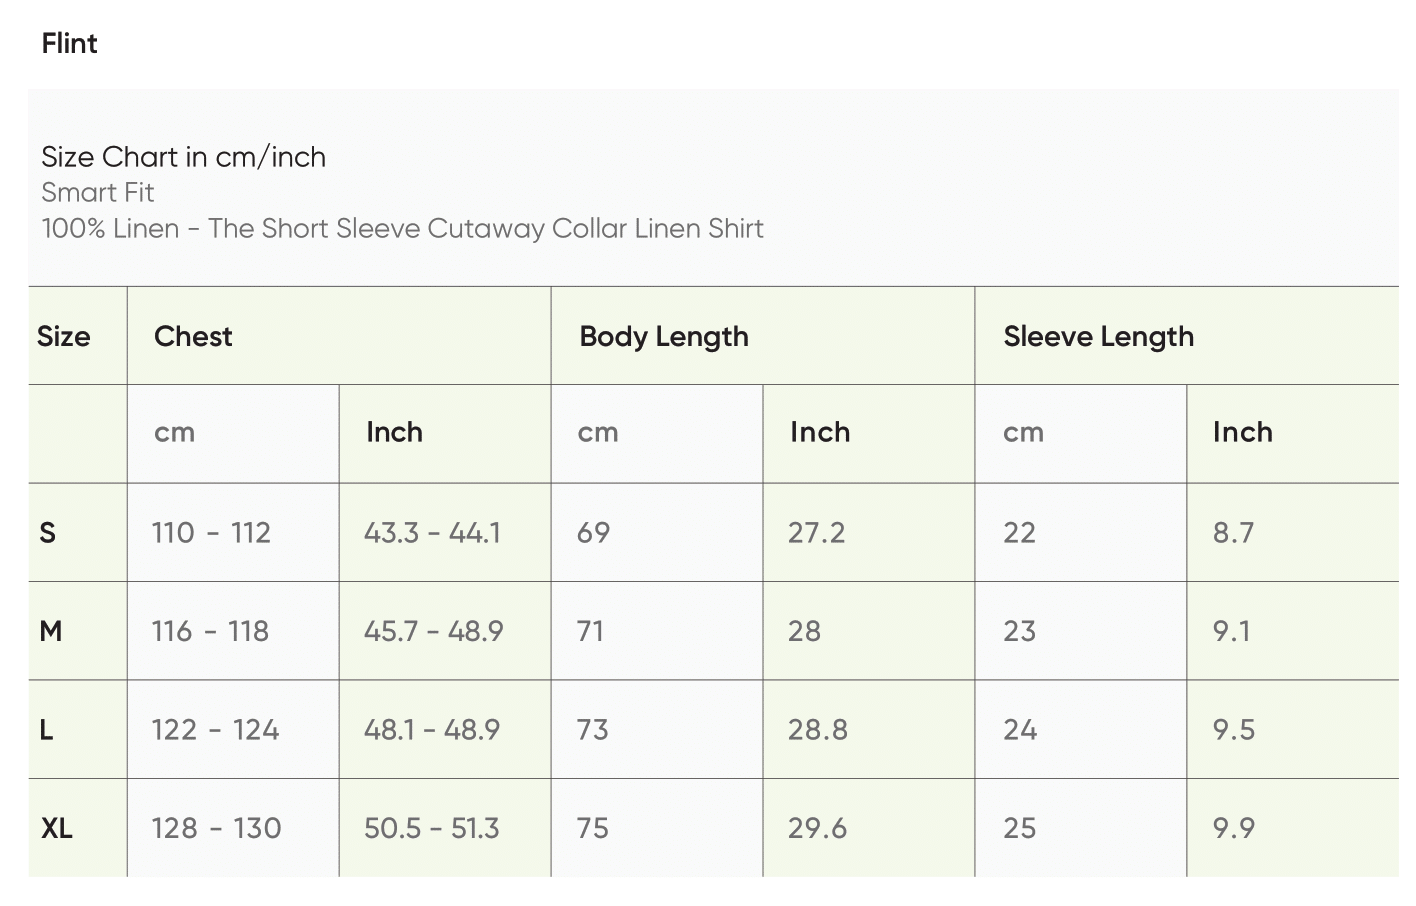Click the "Body Length" column header
The image size is (1416, 906).
[663, 336]
